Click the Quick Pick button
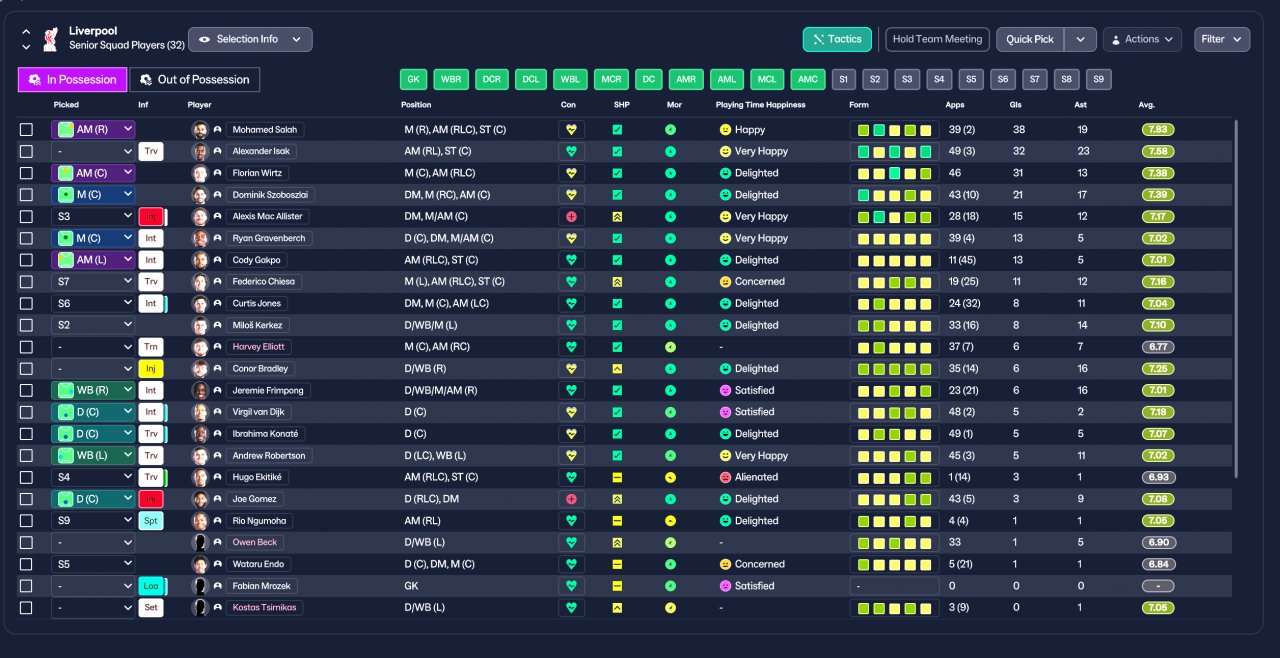The image size is (1280, 658). tap(1030, 39)
